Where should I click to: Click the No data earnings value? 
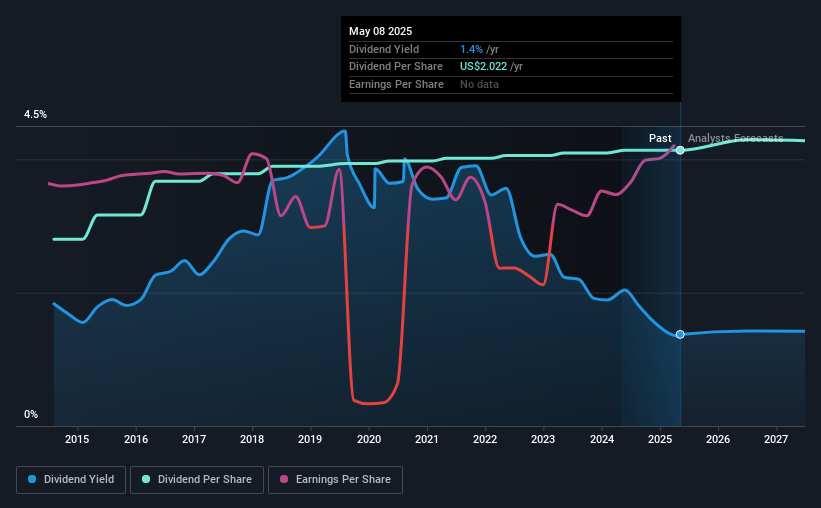tap(479, 84)
